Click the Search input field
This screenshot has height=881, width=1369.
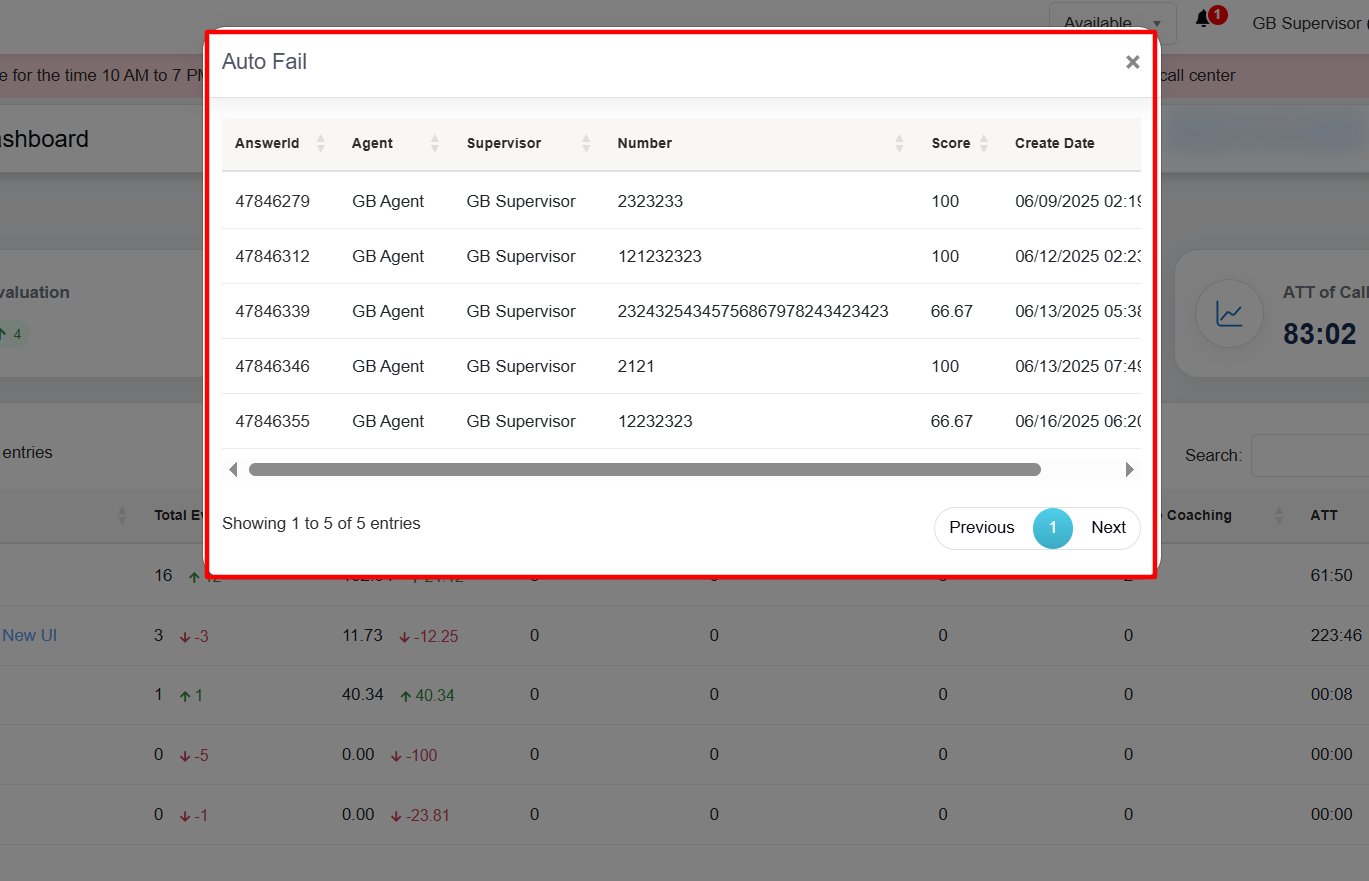(x=1310, y=455)
